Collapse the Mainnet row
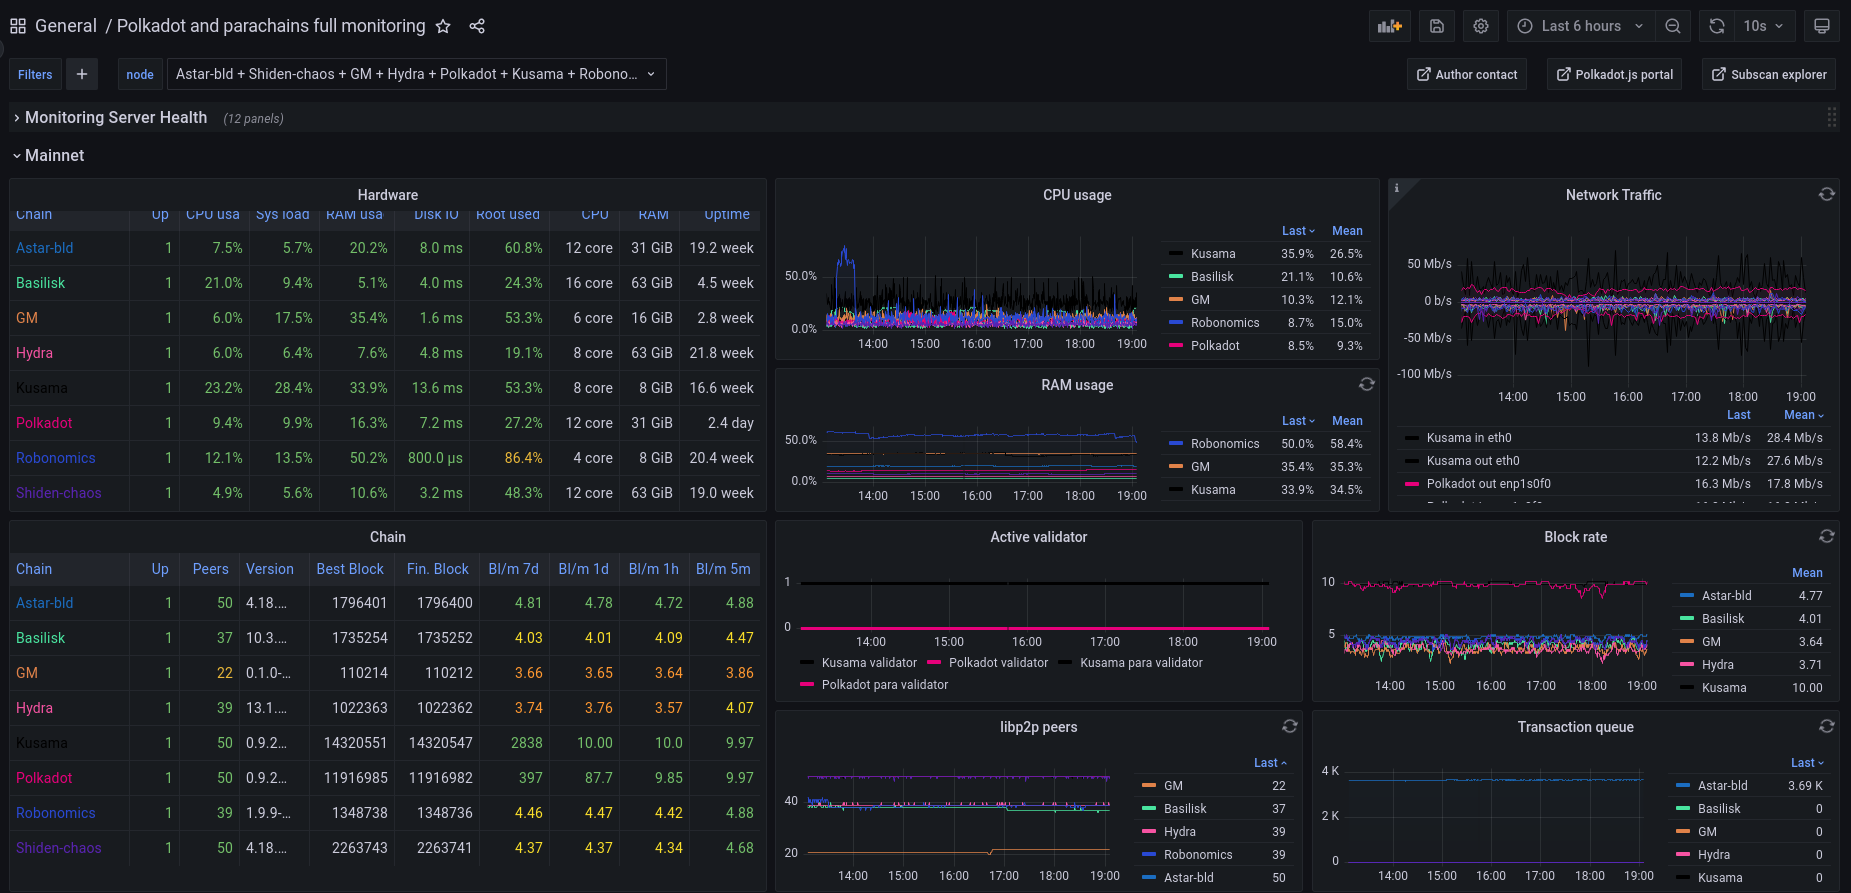The width and height of the screenshot is (1851, 893). point(54,156)
